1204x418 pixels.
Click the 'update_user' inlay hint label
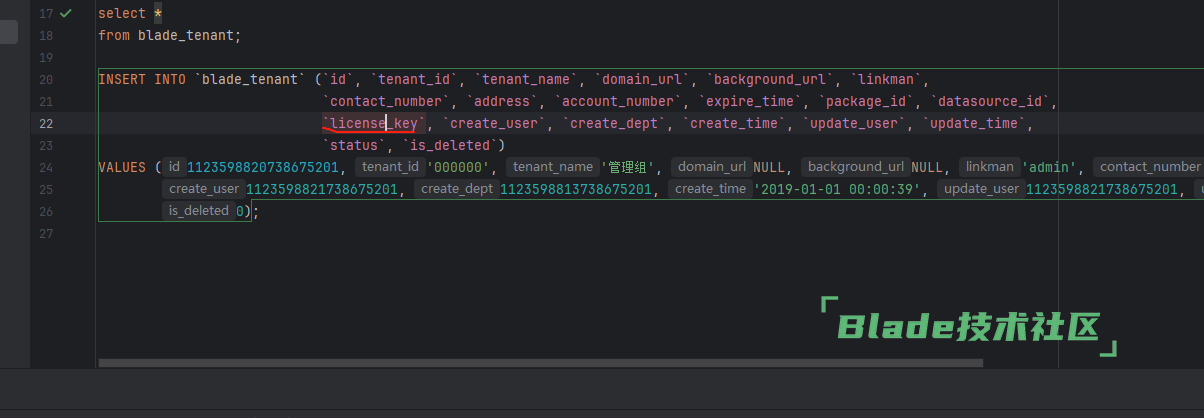tap(981, 189)
